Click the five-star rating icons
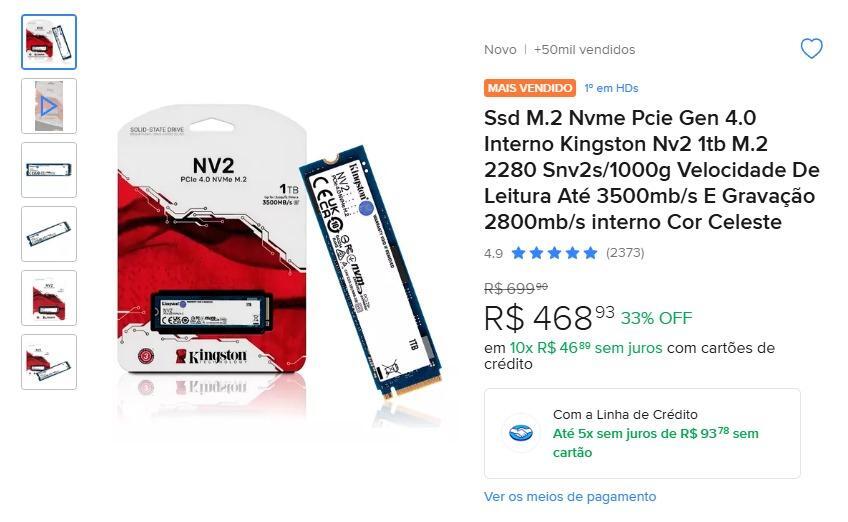 tap(554, 253)
